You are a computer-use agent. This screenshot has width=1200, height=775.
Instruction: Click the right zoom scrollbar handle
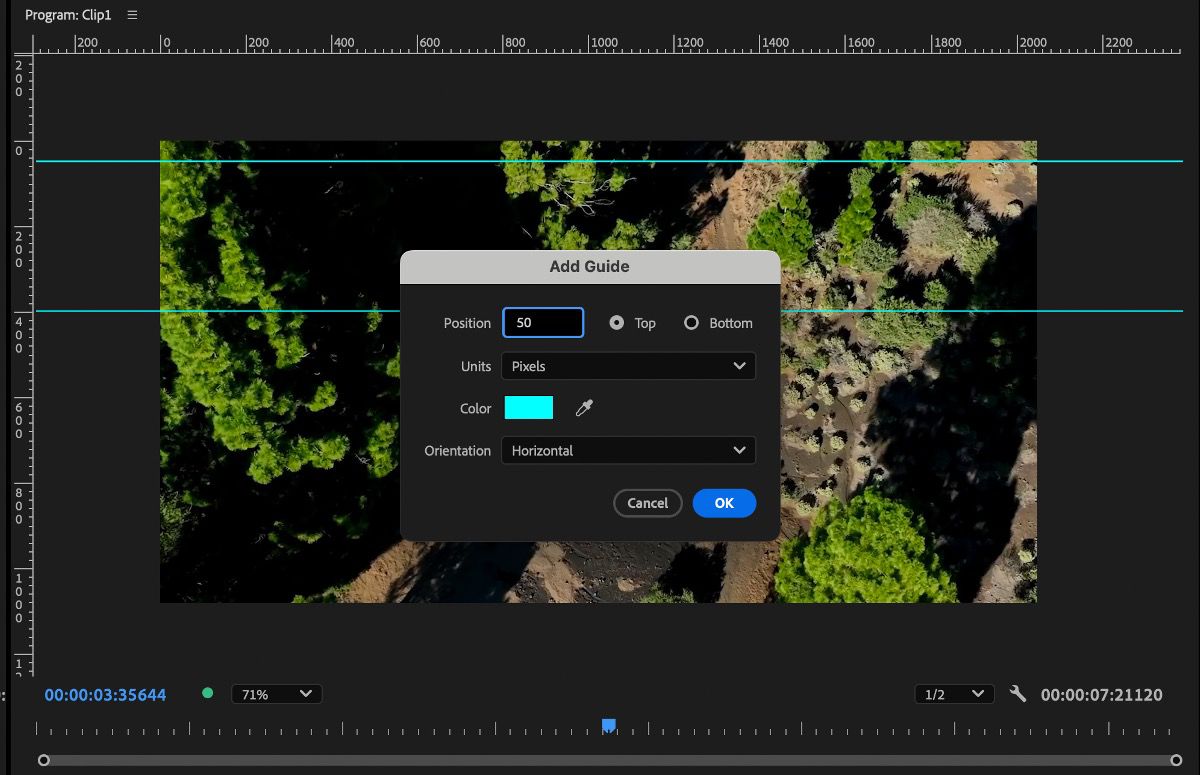click(x=1177, y=760)
